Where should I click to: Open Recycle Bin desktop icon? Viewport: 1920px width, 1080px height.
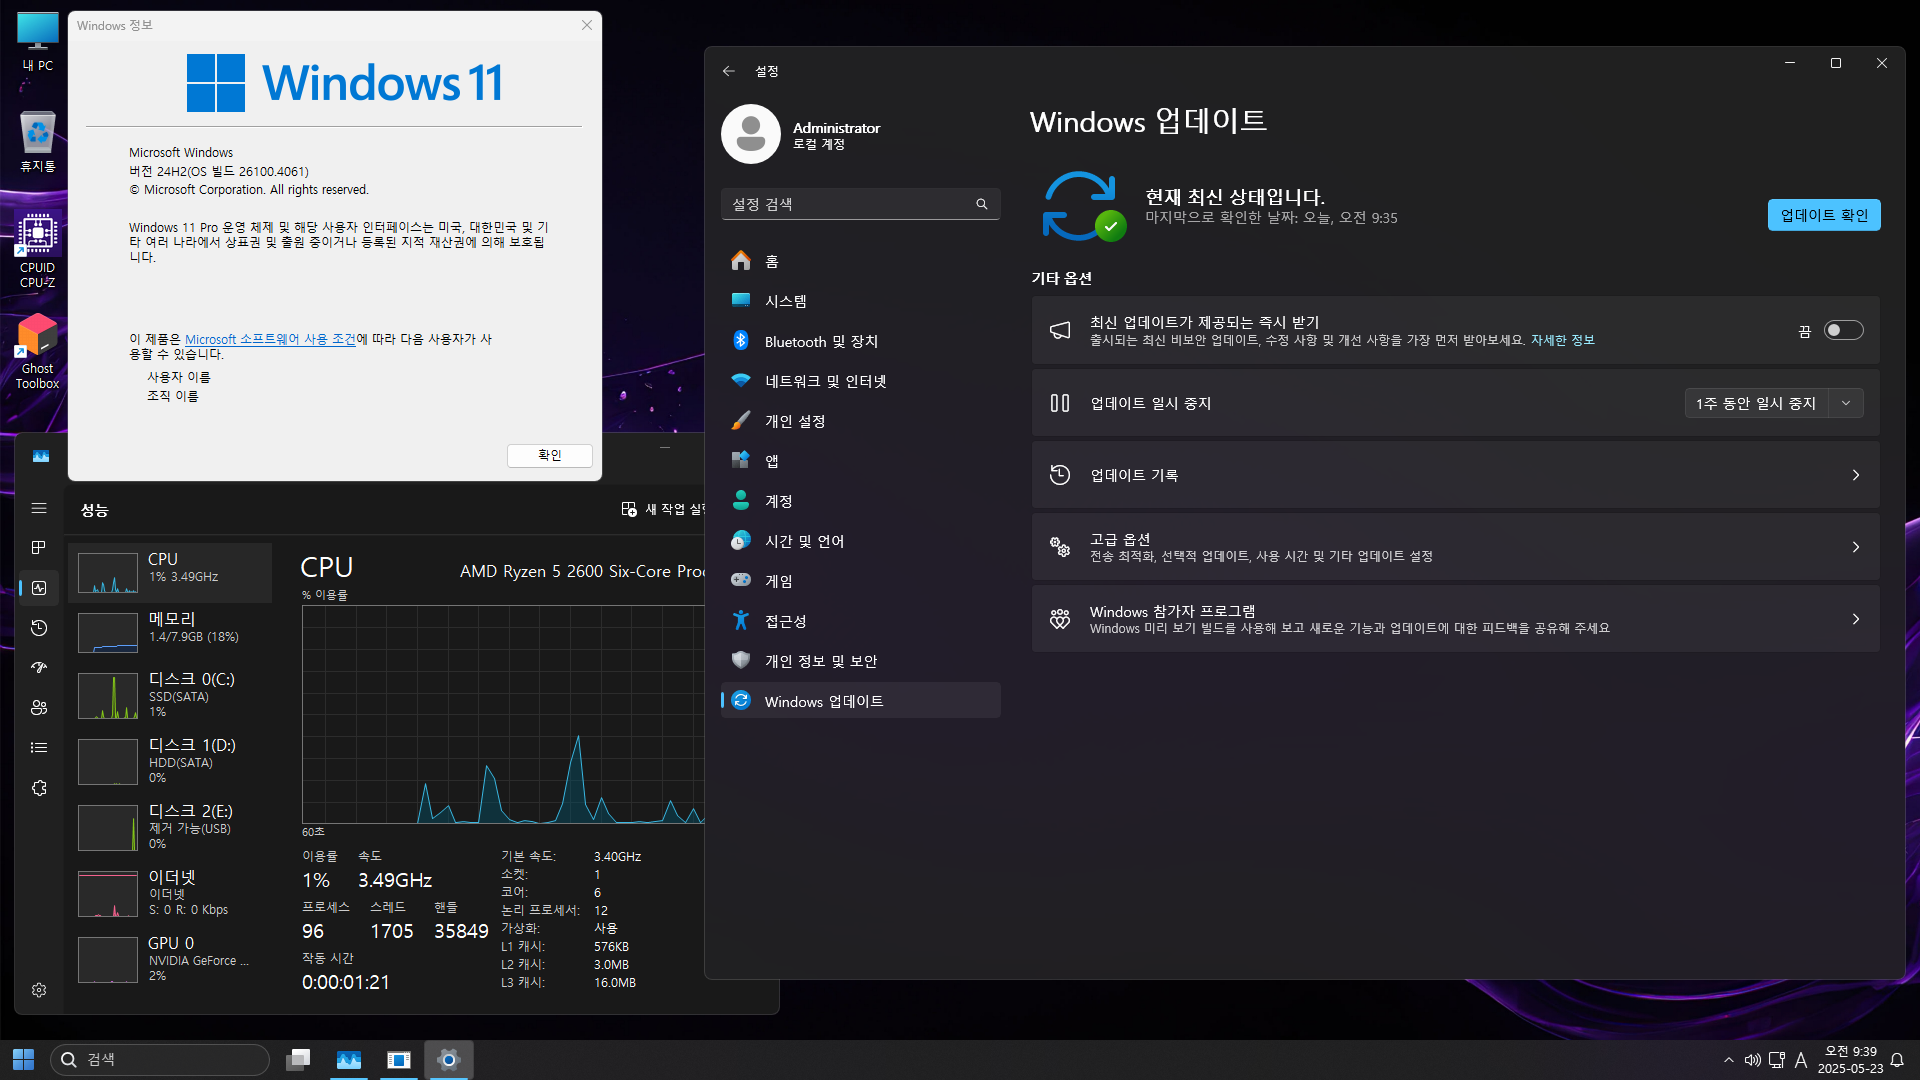pos(38,141)
